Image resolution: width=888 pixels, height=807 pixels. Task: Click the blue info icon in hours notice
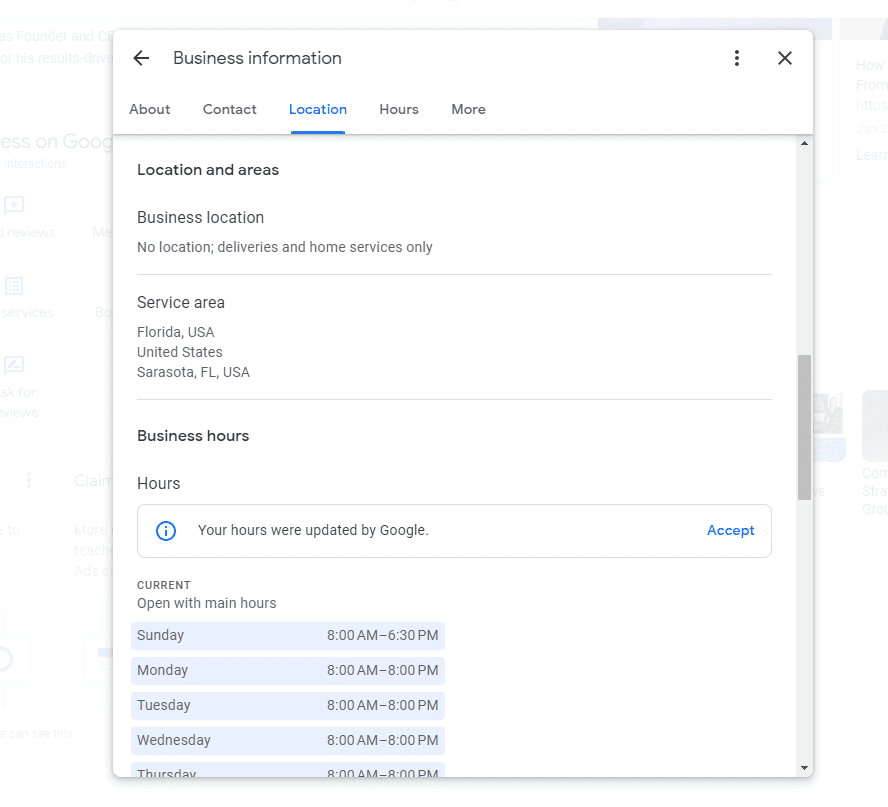pyautogui.click(x=165, y=530)
